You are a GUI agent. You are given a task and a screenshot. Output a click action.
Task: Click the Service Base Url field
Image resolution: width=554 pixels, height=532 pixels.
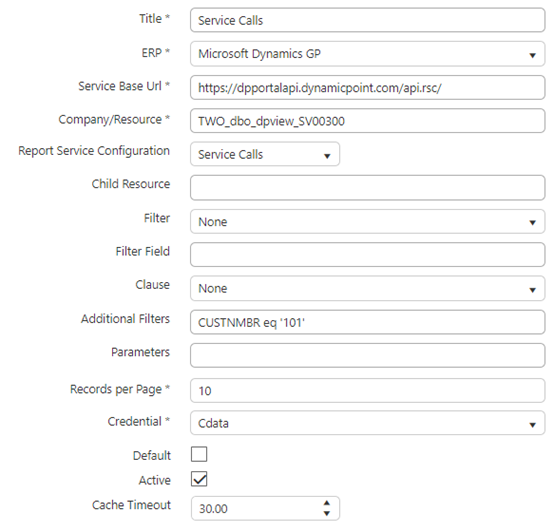(367, 88)
